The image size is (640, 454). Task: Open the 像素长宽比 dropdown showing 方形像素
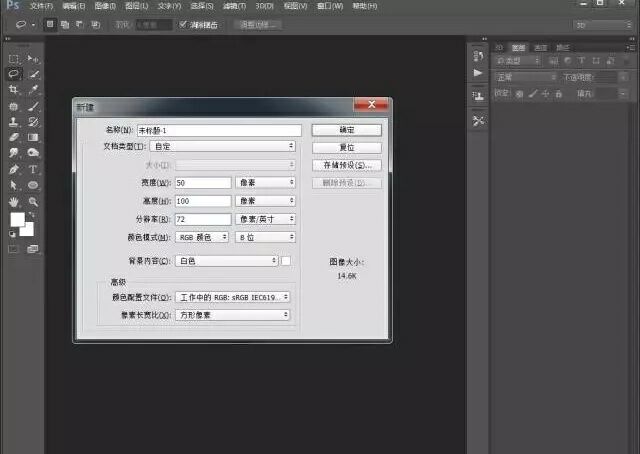(232, 315)
